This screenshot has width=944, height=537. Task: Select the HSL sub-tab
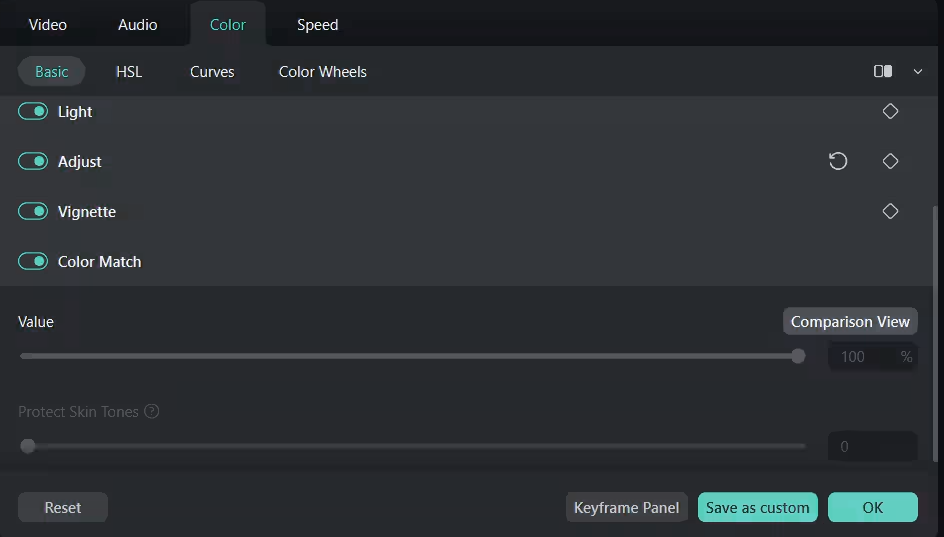(129, 72)
